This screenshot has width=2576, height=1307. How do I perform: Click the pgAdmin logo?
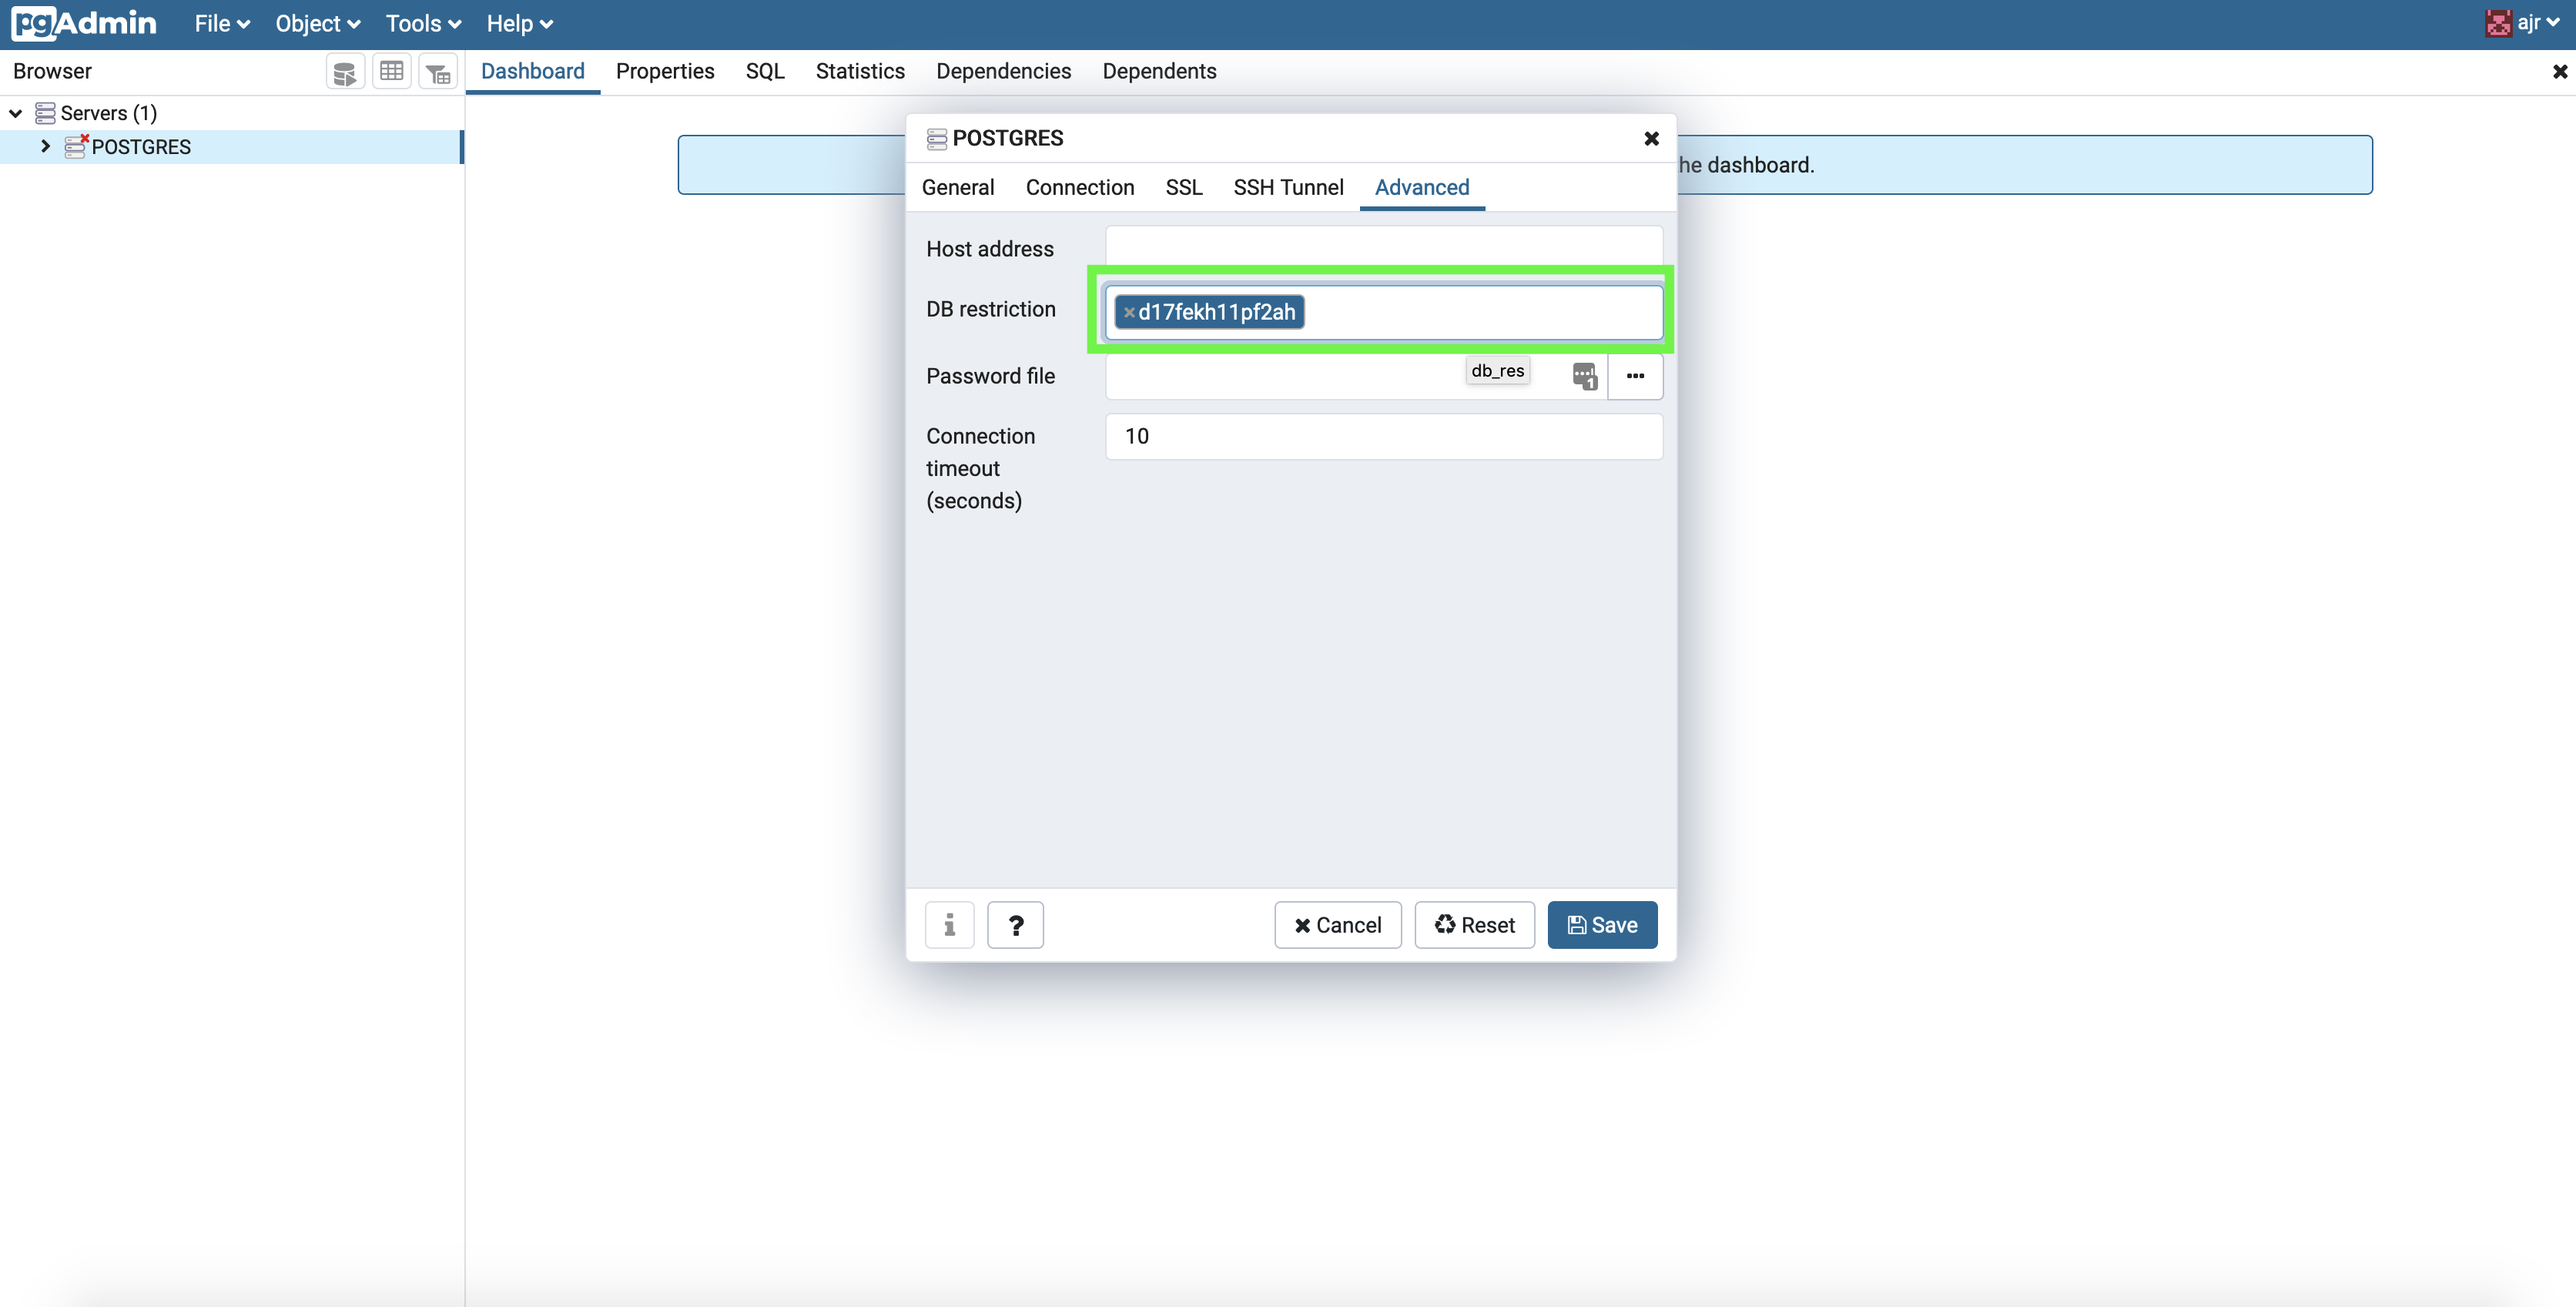pos(83,23)
